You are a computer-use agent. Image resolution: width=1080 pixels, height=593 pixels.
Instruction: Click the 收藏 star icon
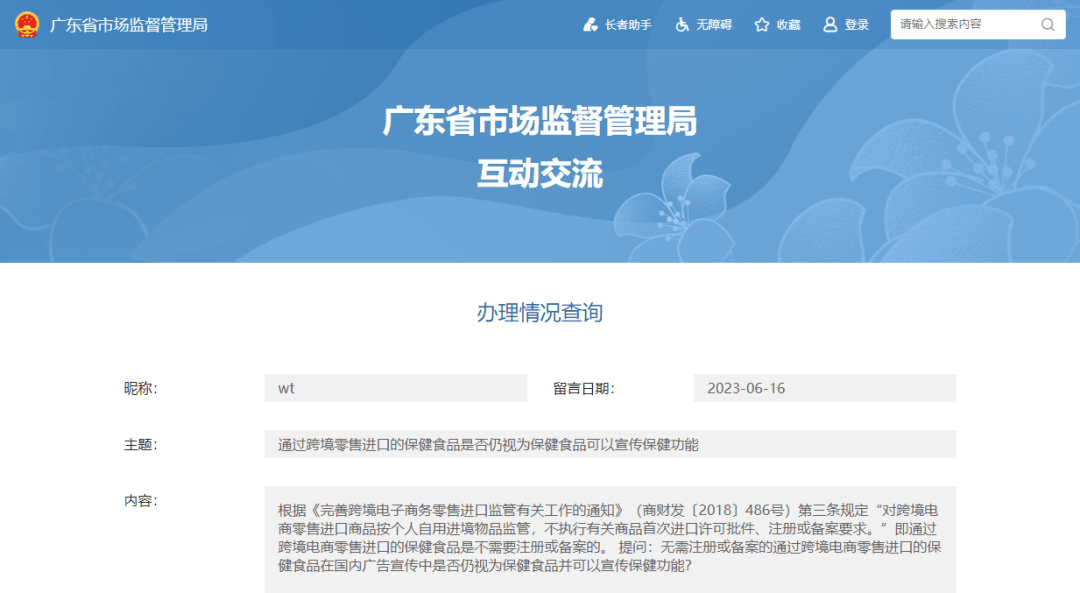pos(762,25)
